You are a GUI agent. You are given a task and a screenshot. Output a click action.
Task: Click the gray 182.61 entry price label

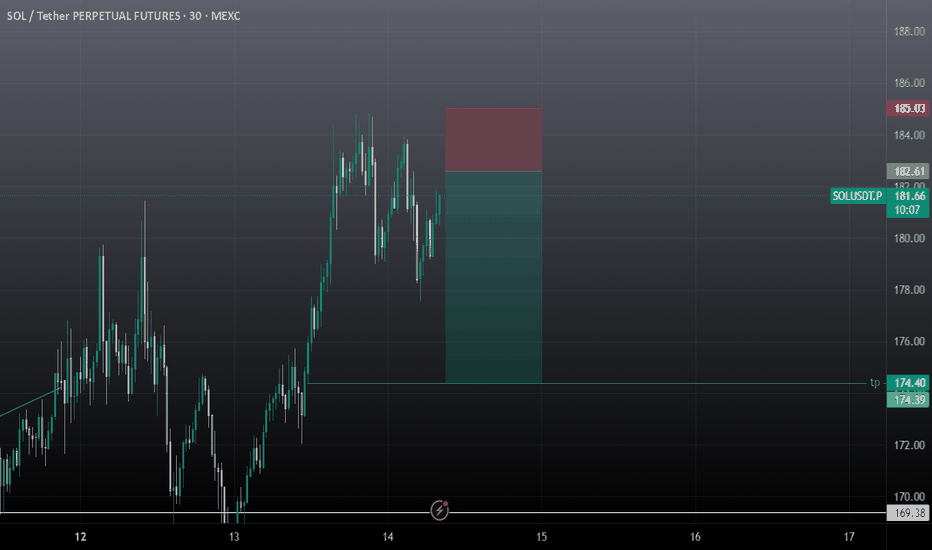pos(908,171)
